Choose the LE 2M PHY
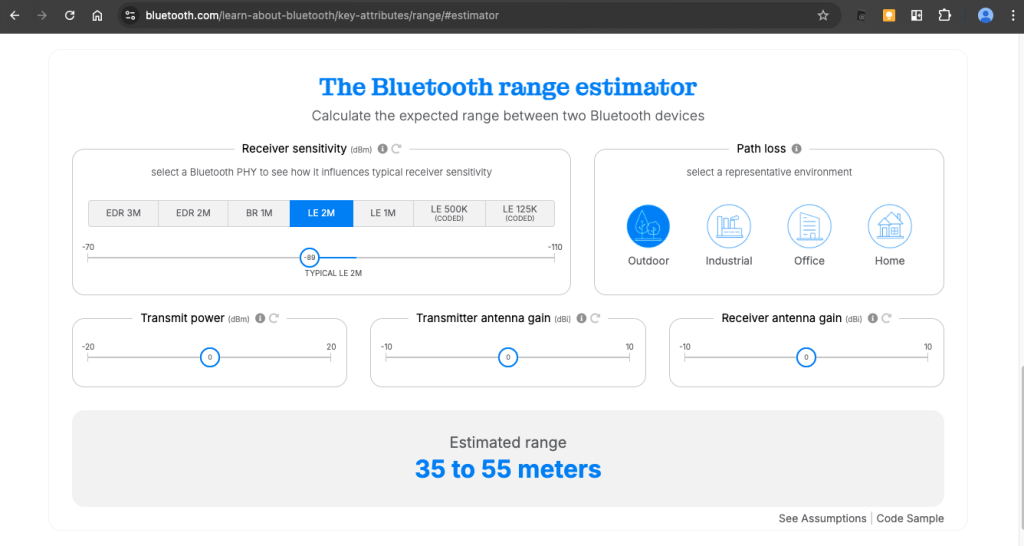Viewport: 1024px width, 546px height. tap(321, 214)
